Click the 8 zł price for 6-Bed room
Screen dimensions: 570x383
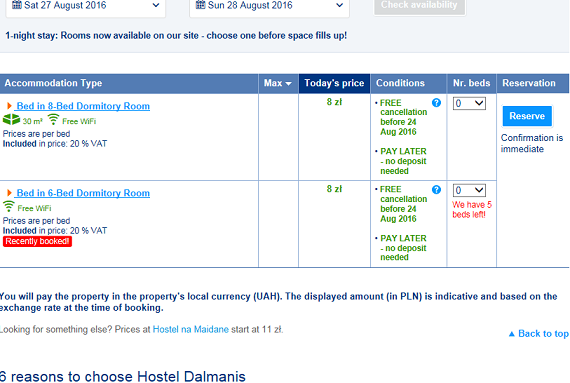(334, 189)
